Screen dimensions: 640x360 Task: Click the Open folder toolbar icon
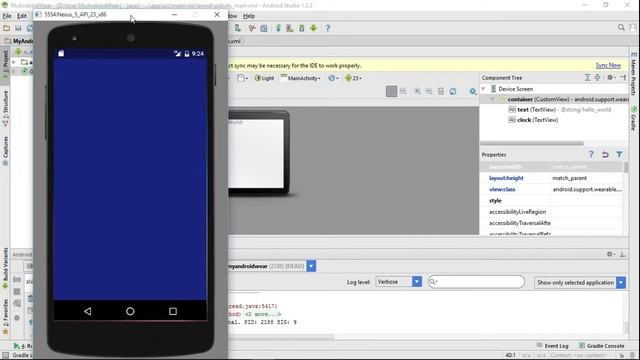coord(6,28)
